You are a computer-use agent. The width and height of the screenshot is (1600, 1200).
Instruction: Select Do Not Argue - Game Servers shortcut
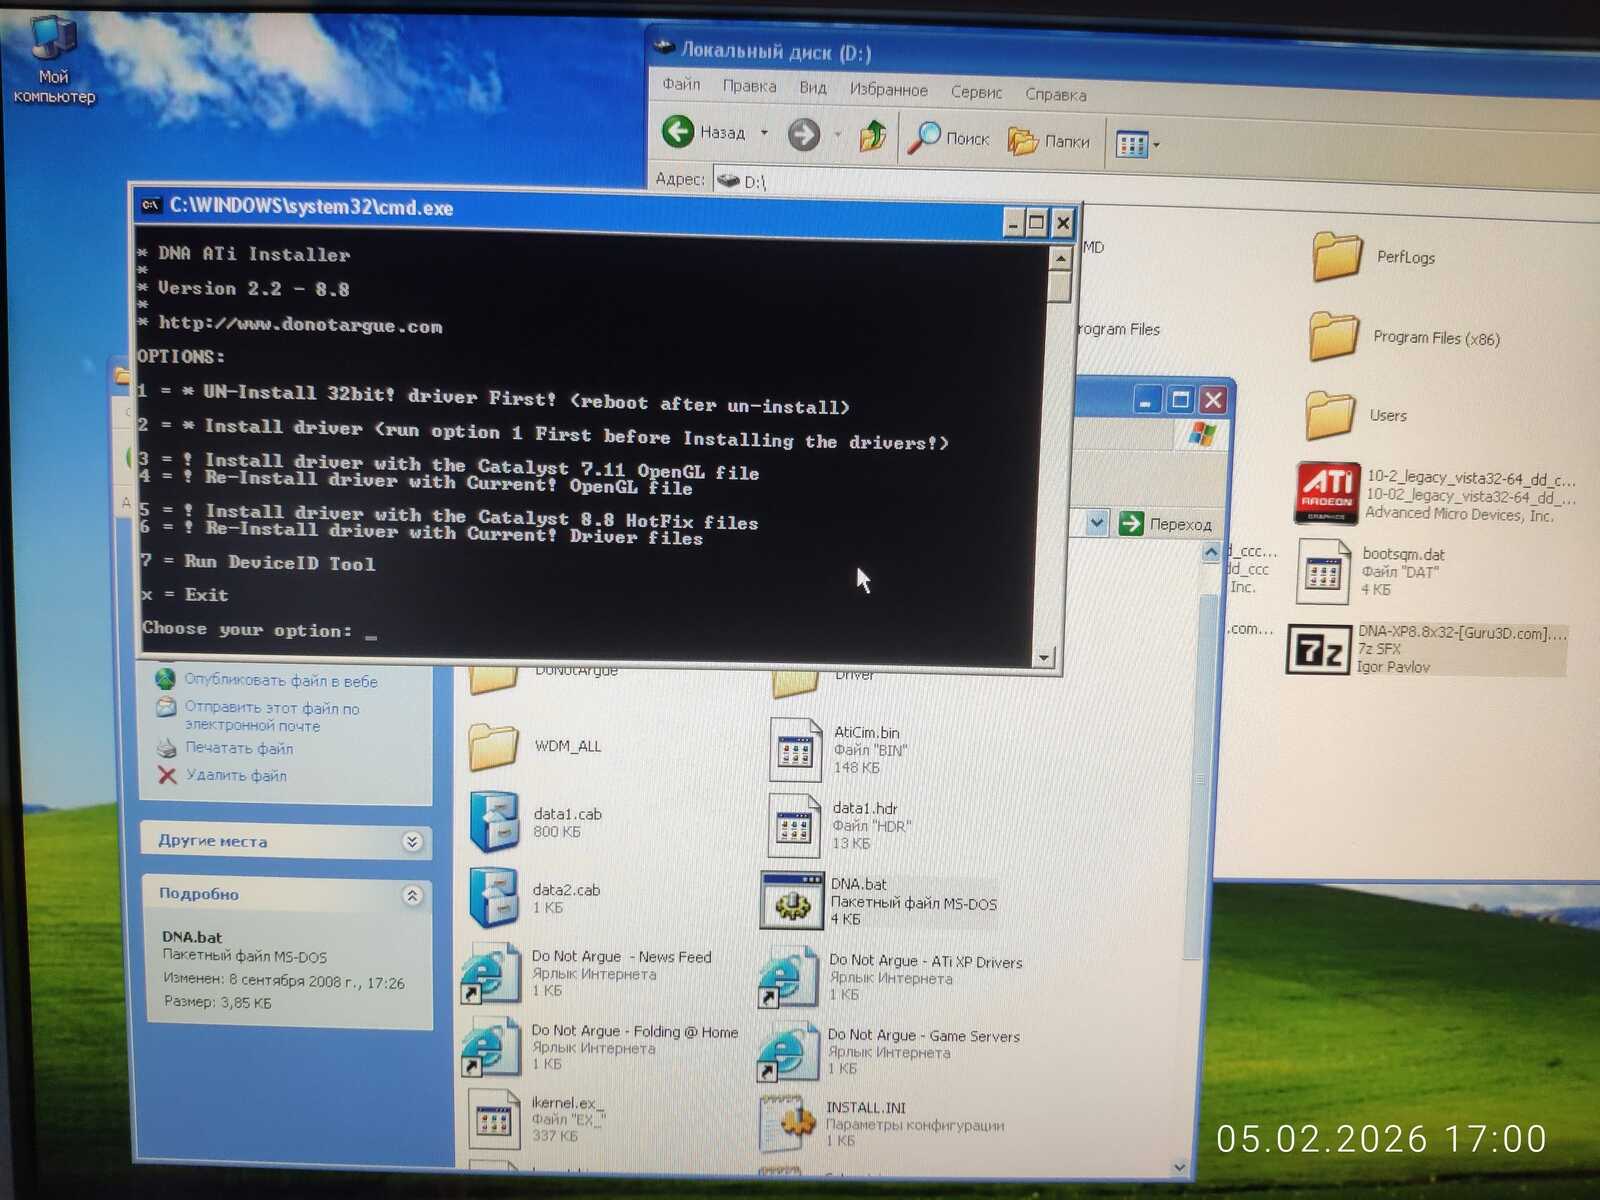(x=889, y=1052)
